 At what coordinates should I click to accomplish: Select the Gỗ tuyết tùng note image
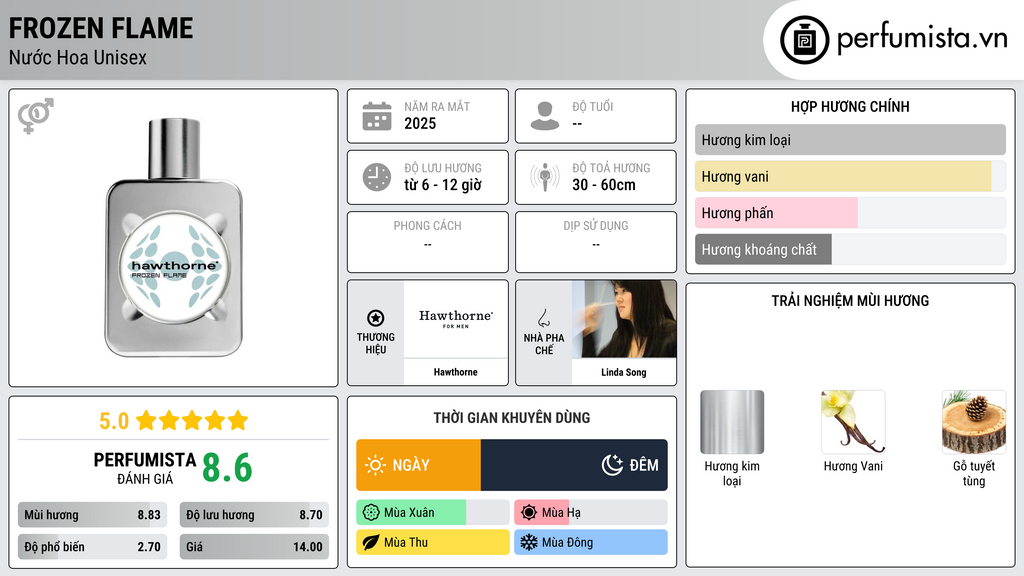(974, 422)
